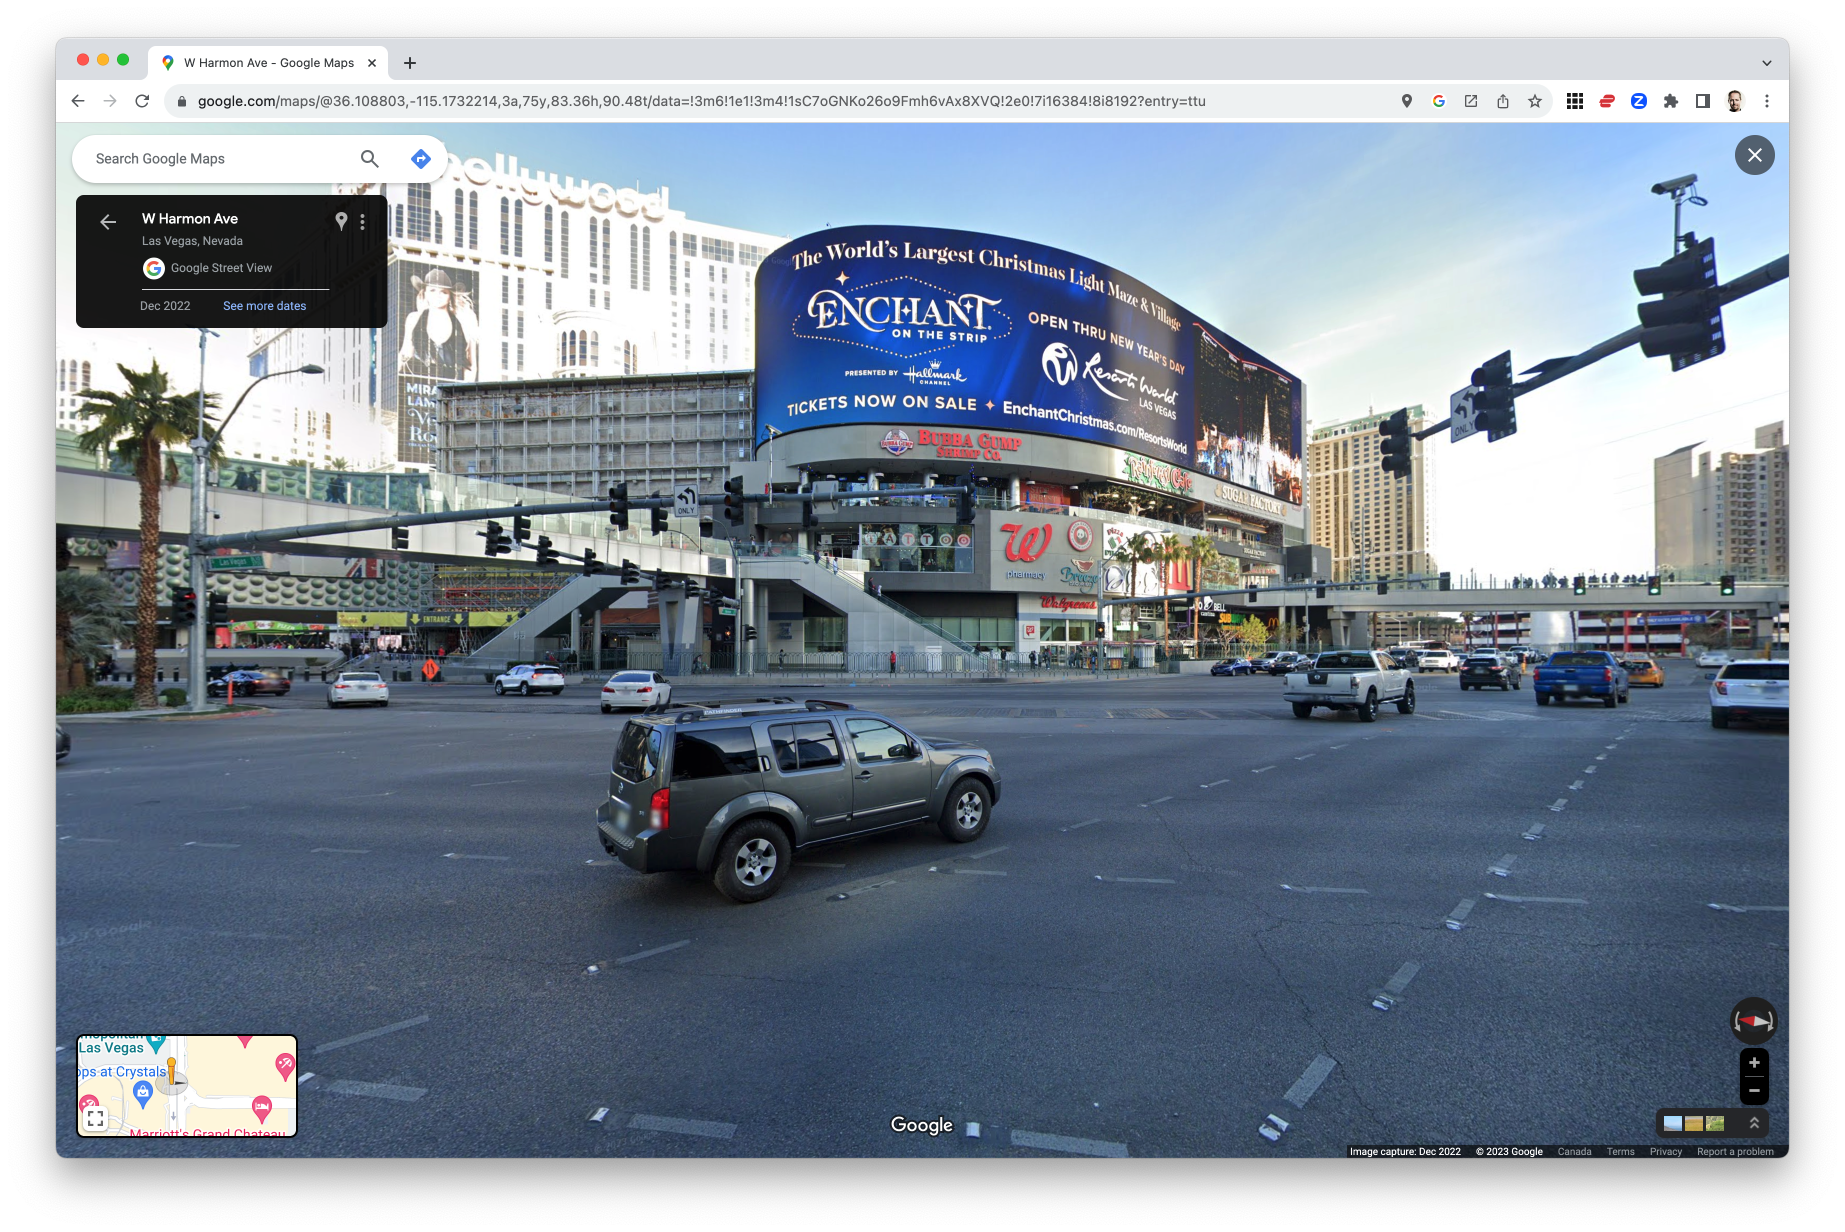1845x1232 pixels.
Task: Focus the Search Google Maps field
Action: [220, 159]
